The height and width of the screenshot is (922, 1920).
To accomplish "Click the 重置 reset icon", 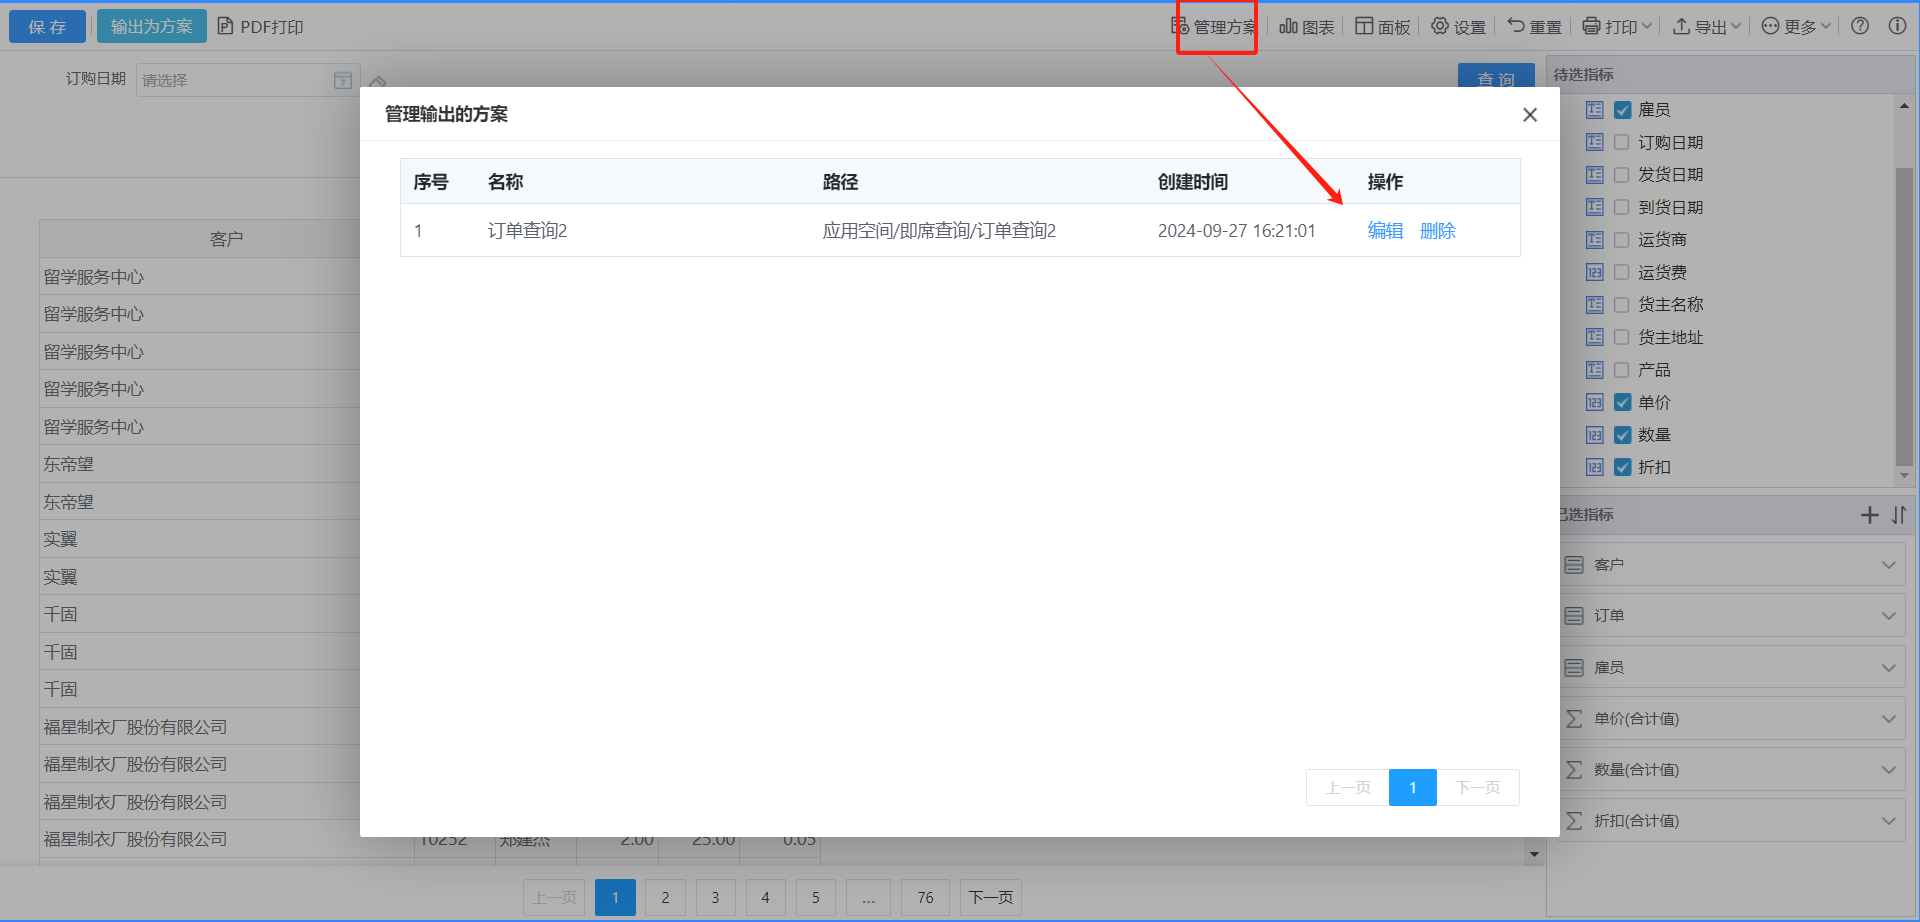I will pyautogui.click(x=1534, y=27).
